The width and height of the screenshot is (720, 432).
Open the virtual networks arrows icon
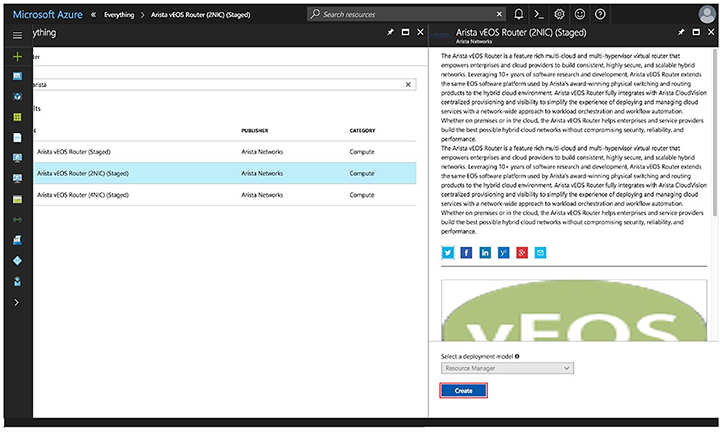[x=17, y=220]
